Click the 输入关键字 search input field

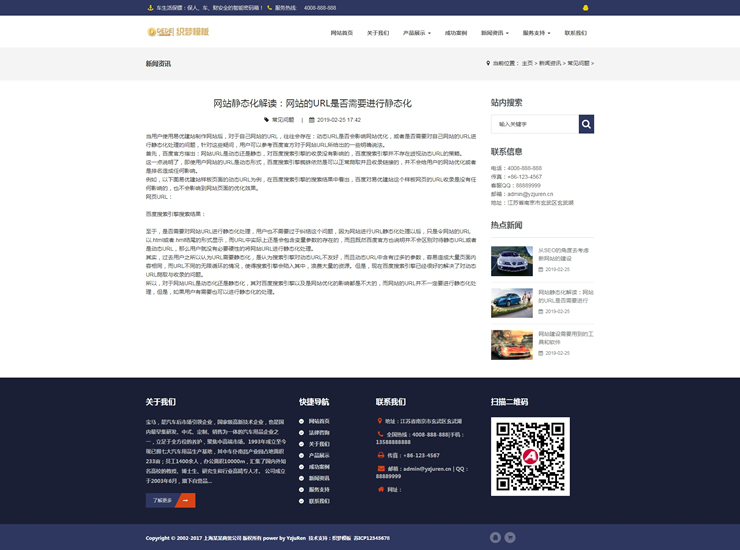534,124
